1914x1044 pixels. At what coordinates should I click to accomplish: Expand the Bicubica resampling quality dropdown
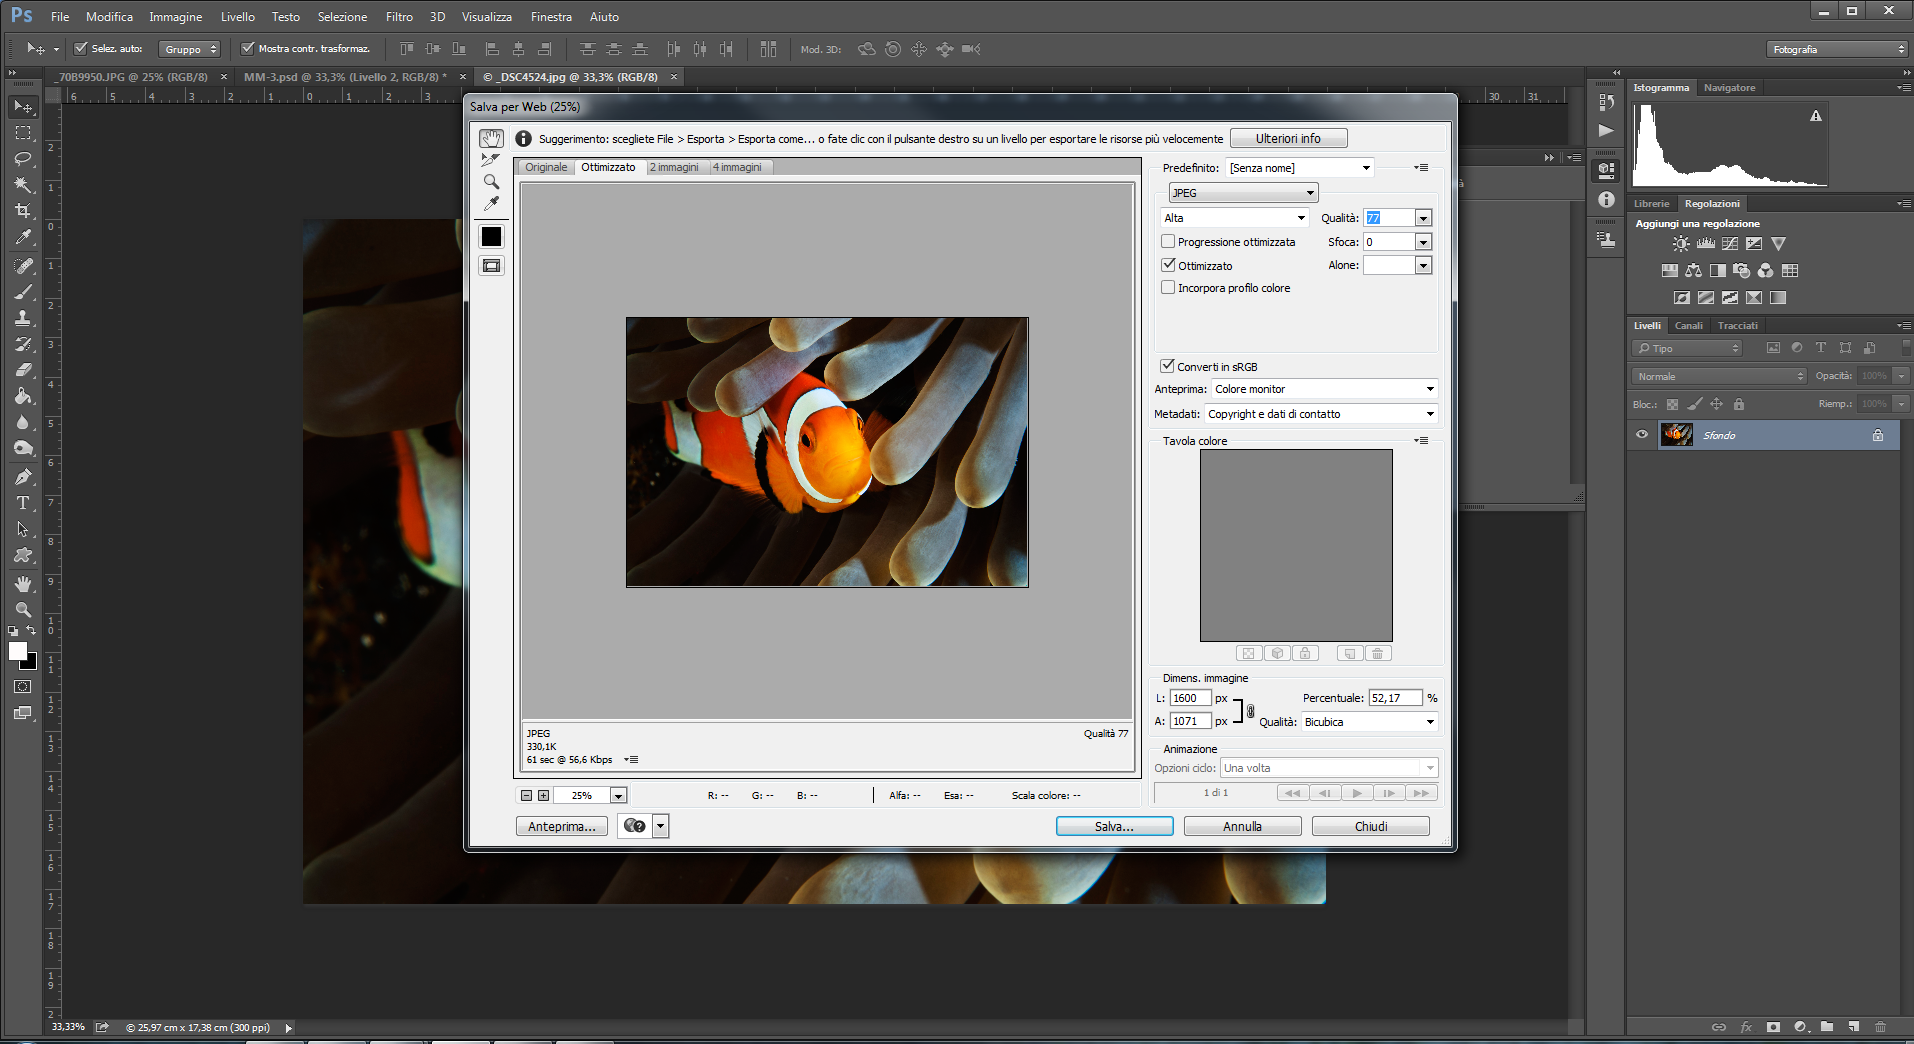tap(1369, 722)
